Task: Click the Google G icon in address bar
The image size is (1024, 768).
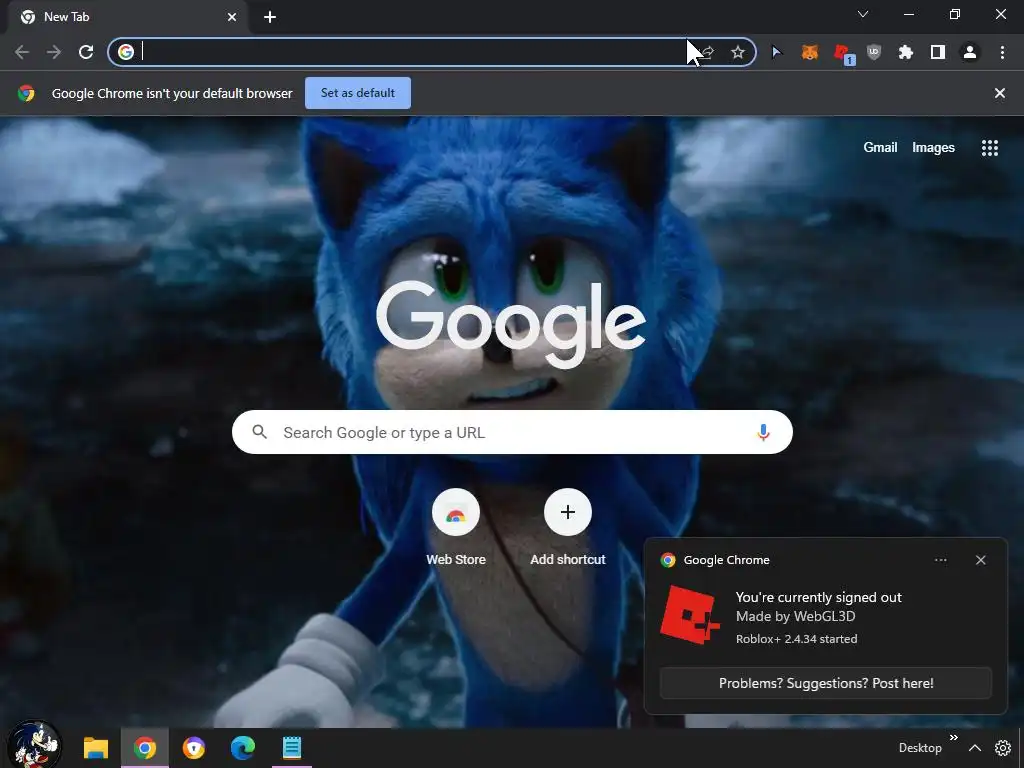Action: 126,52
